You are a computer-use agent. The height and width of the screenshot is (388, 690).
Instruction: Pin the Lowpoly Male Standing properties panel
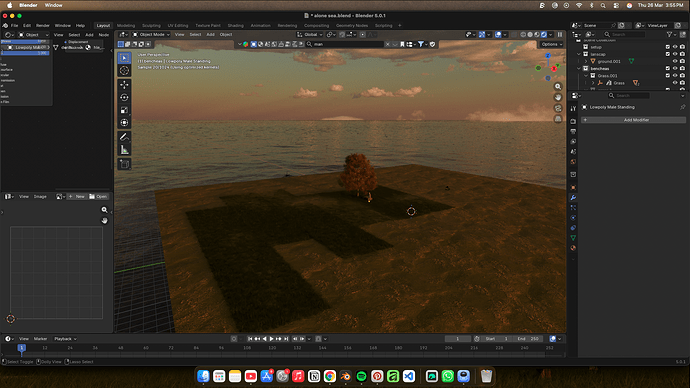pos(682,107)
